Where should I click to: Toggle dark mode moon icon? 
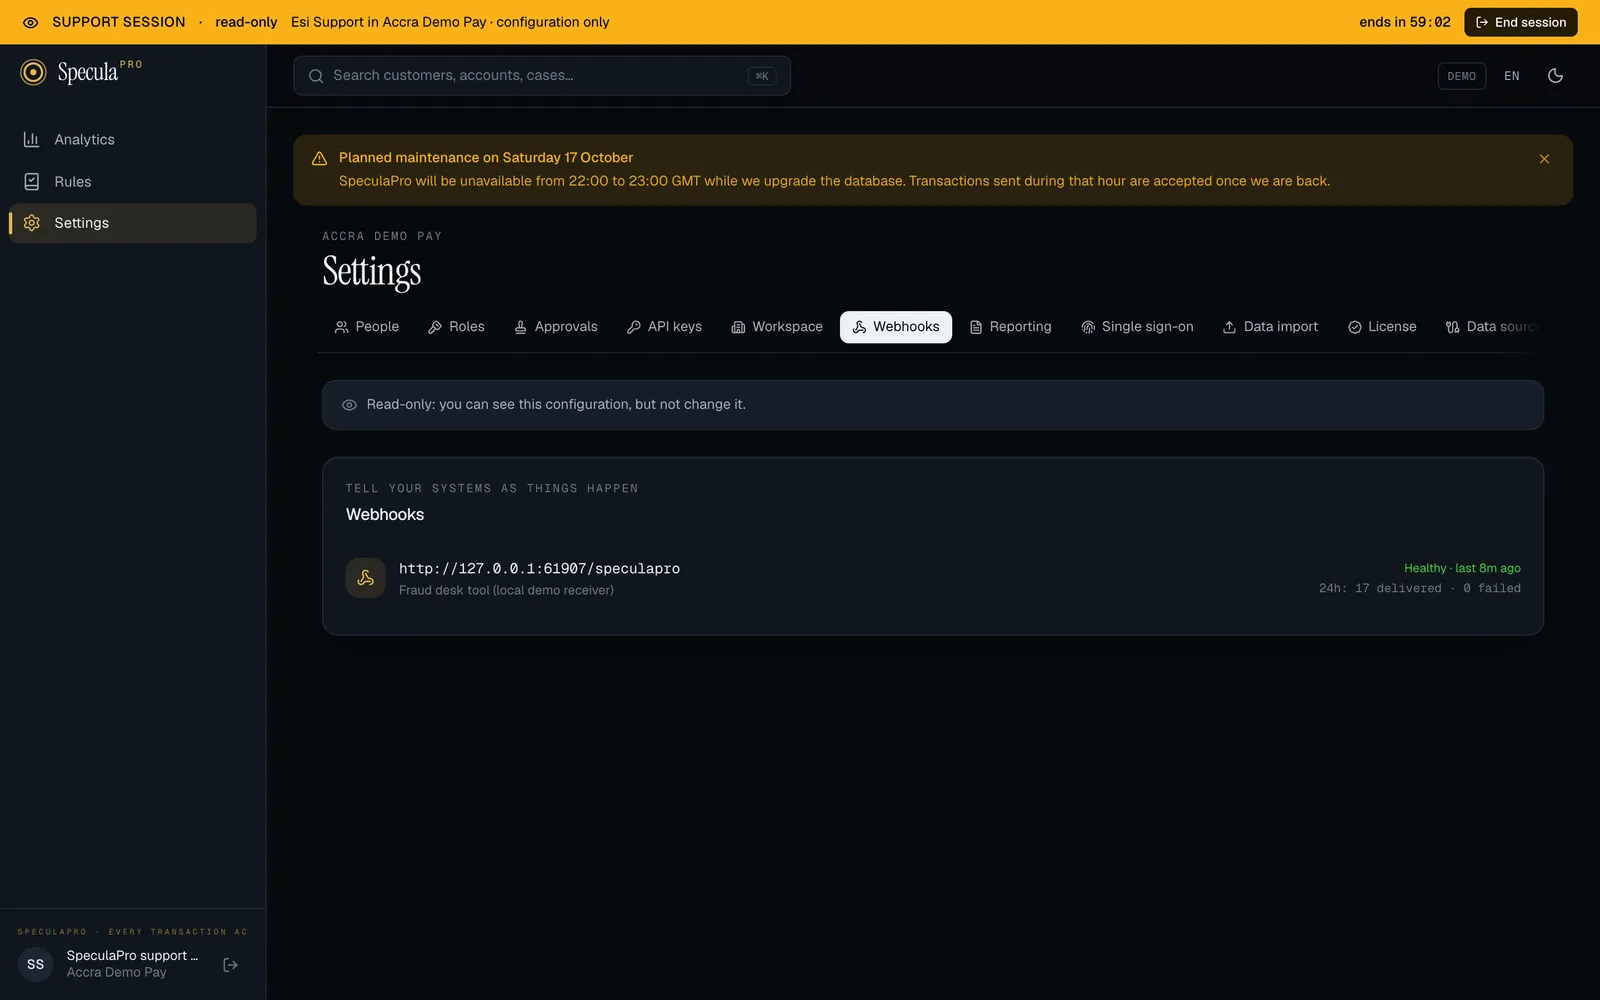pyautogui.click(x=1555, y=76)
